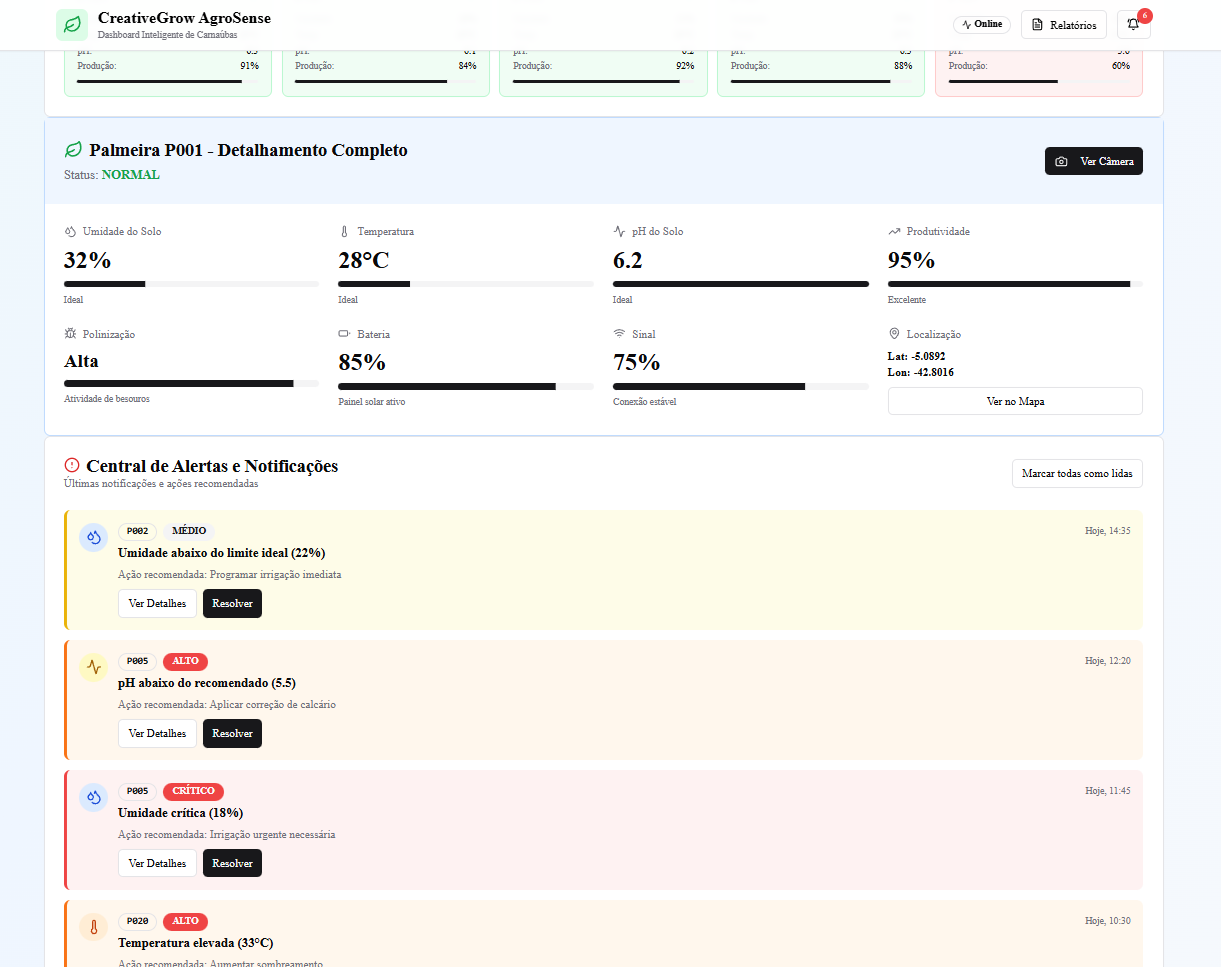
Task: Click the Ver Câmera button
Action: [1093, 161]
